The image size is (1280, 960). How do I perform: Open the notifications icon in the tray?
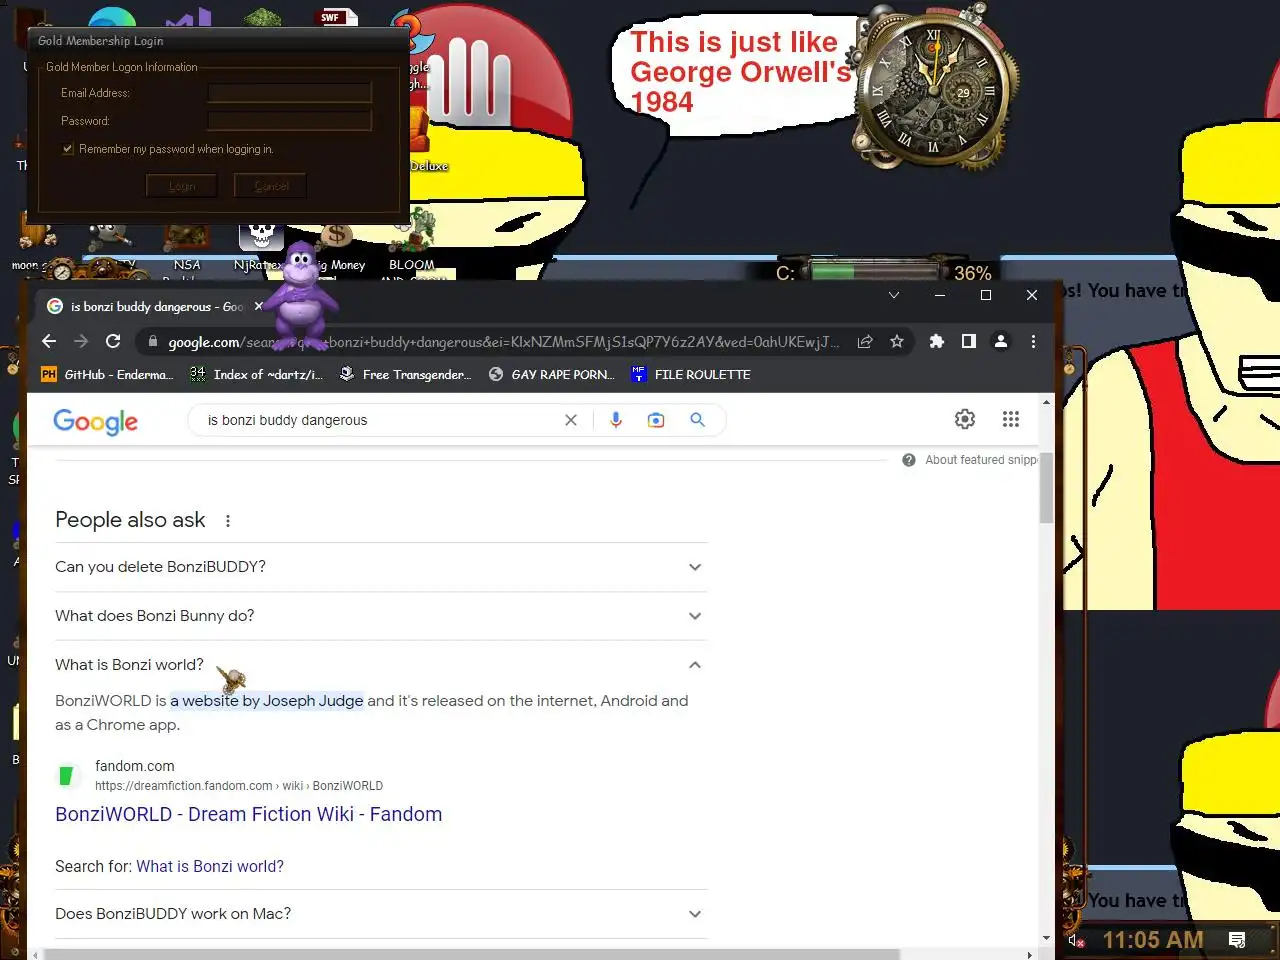1237,940
